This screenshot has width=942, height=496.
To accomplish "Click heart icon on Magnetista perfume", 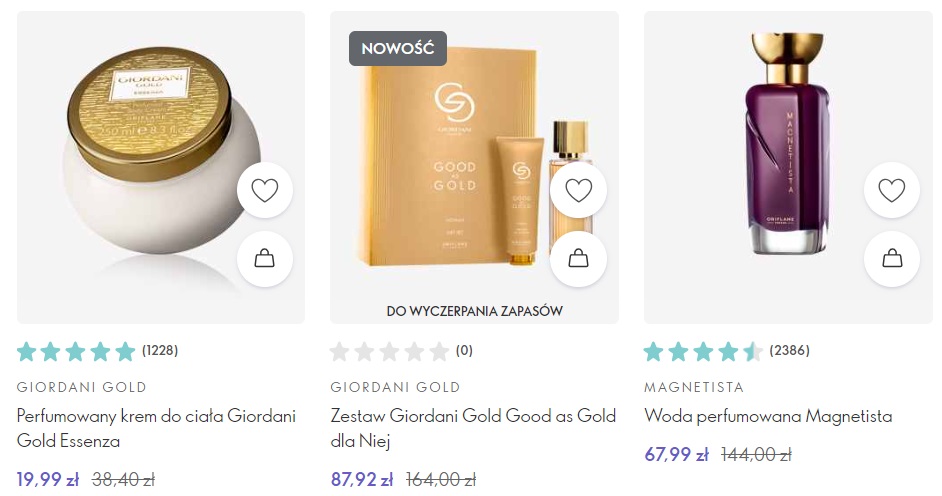I will point(892,190).
